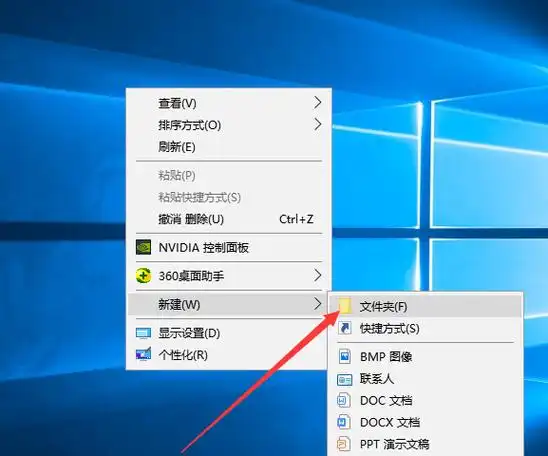Create a new DOCX 文档

coord(425,422)
